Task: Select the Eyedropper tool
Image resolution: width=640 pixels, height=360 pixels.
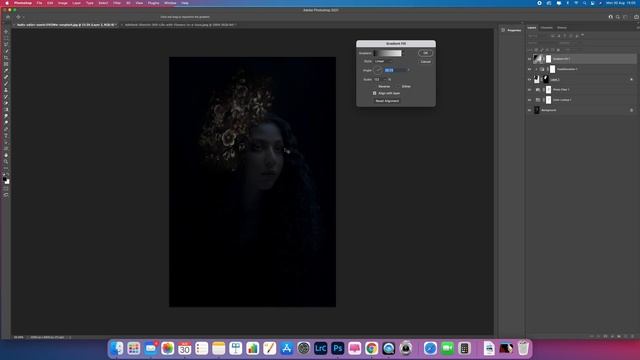Action: tap(6, 71)
